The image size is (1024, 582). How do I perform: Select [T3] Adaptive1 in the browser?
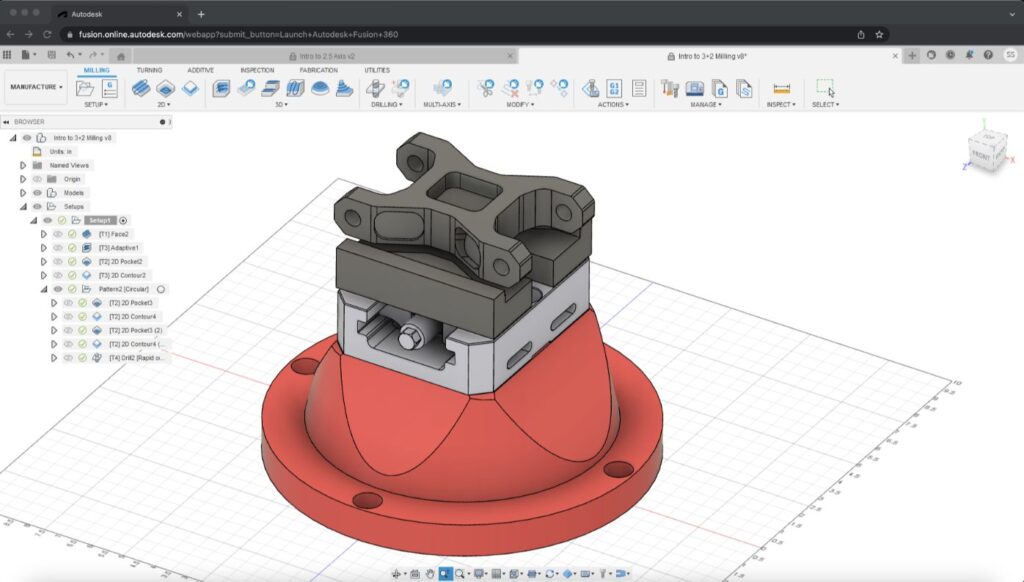[119, 248]
